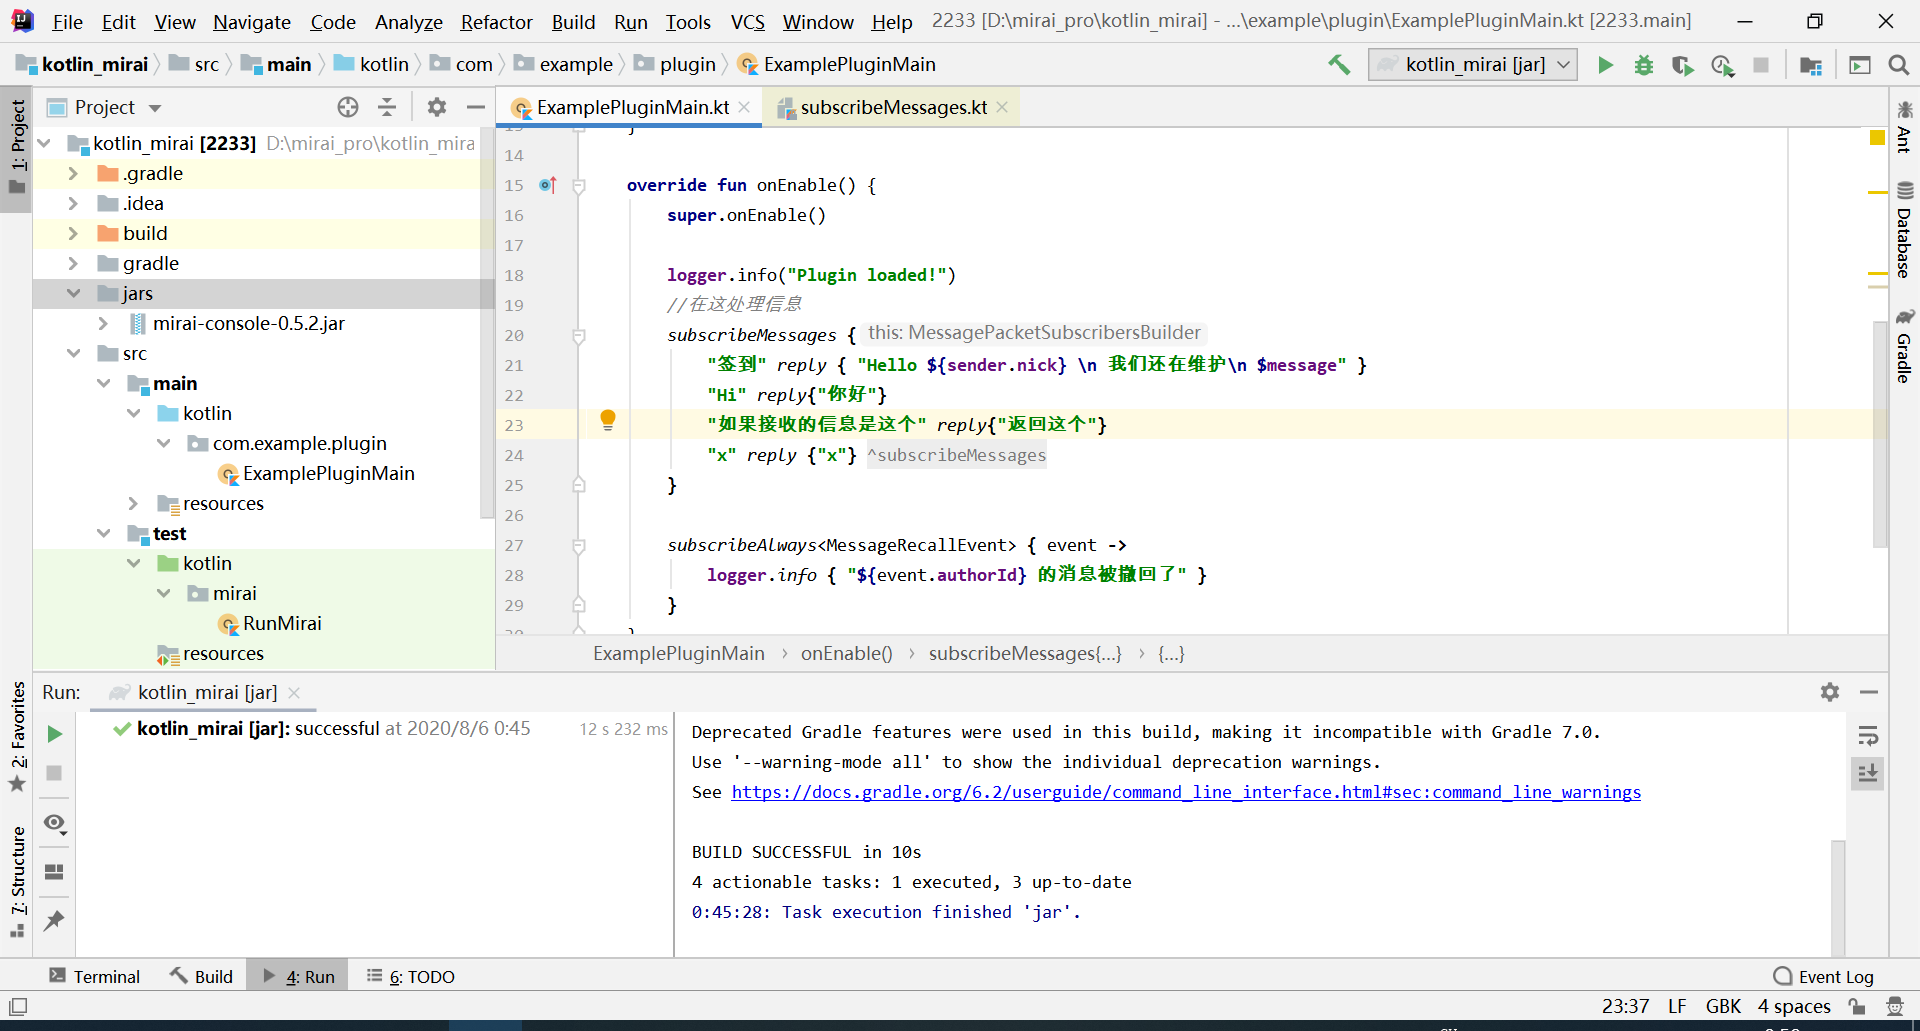Screen dimensions: 1920x1031
Task: Click the 4 spaces indent setting
Action: point(1794,1006)
